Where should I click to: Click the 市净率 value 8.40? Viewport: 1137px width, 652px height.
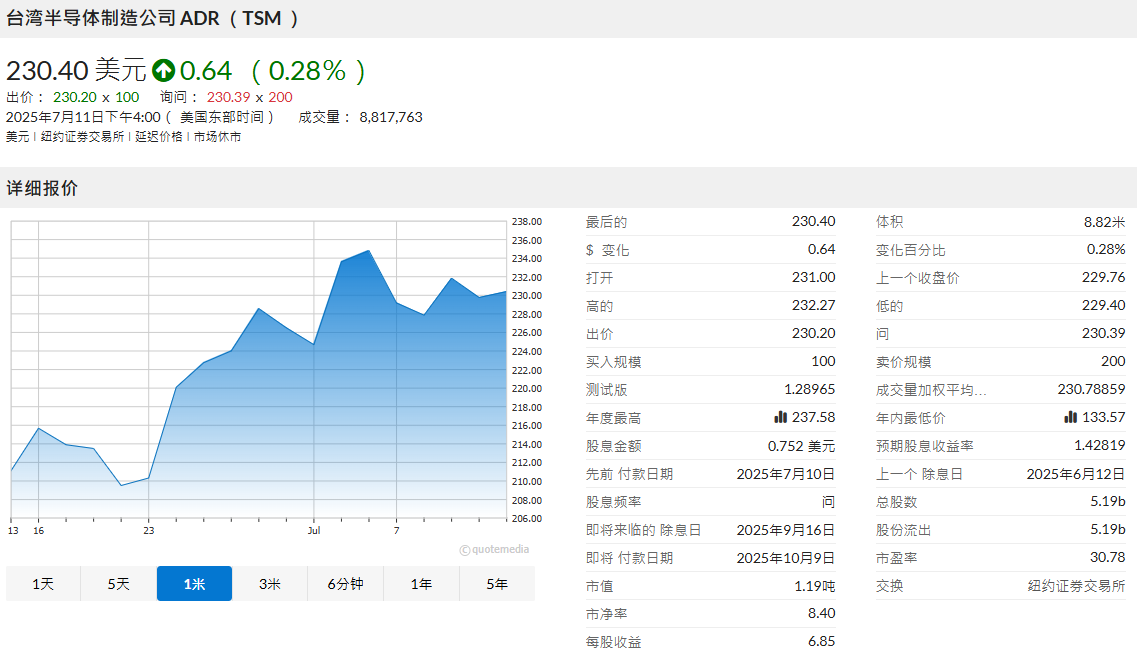pos(822,613)
